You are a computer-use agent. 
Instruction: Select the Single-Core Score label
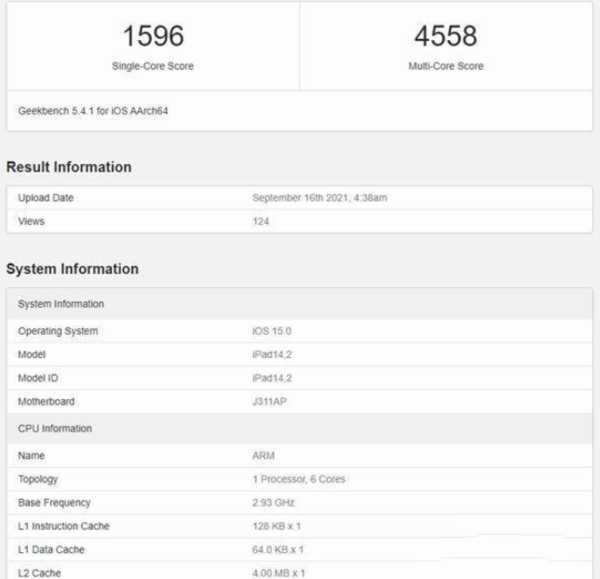pos(153,66)
